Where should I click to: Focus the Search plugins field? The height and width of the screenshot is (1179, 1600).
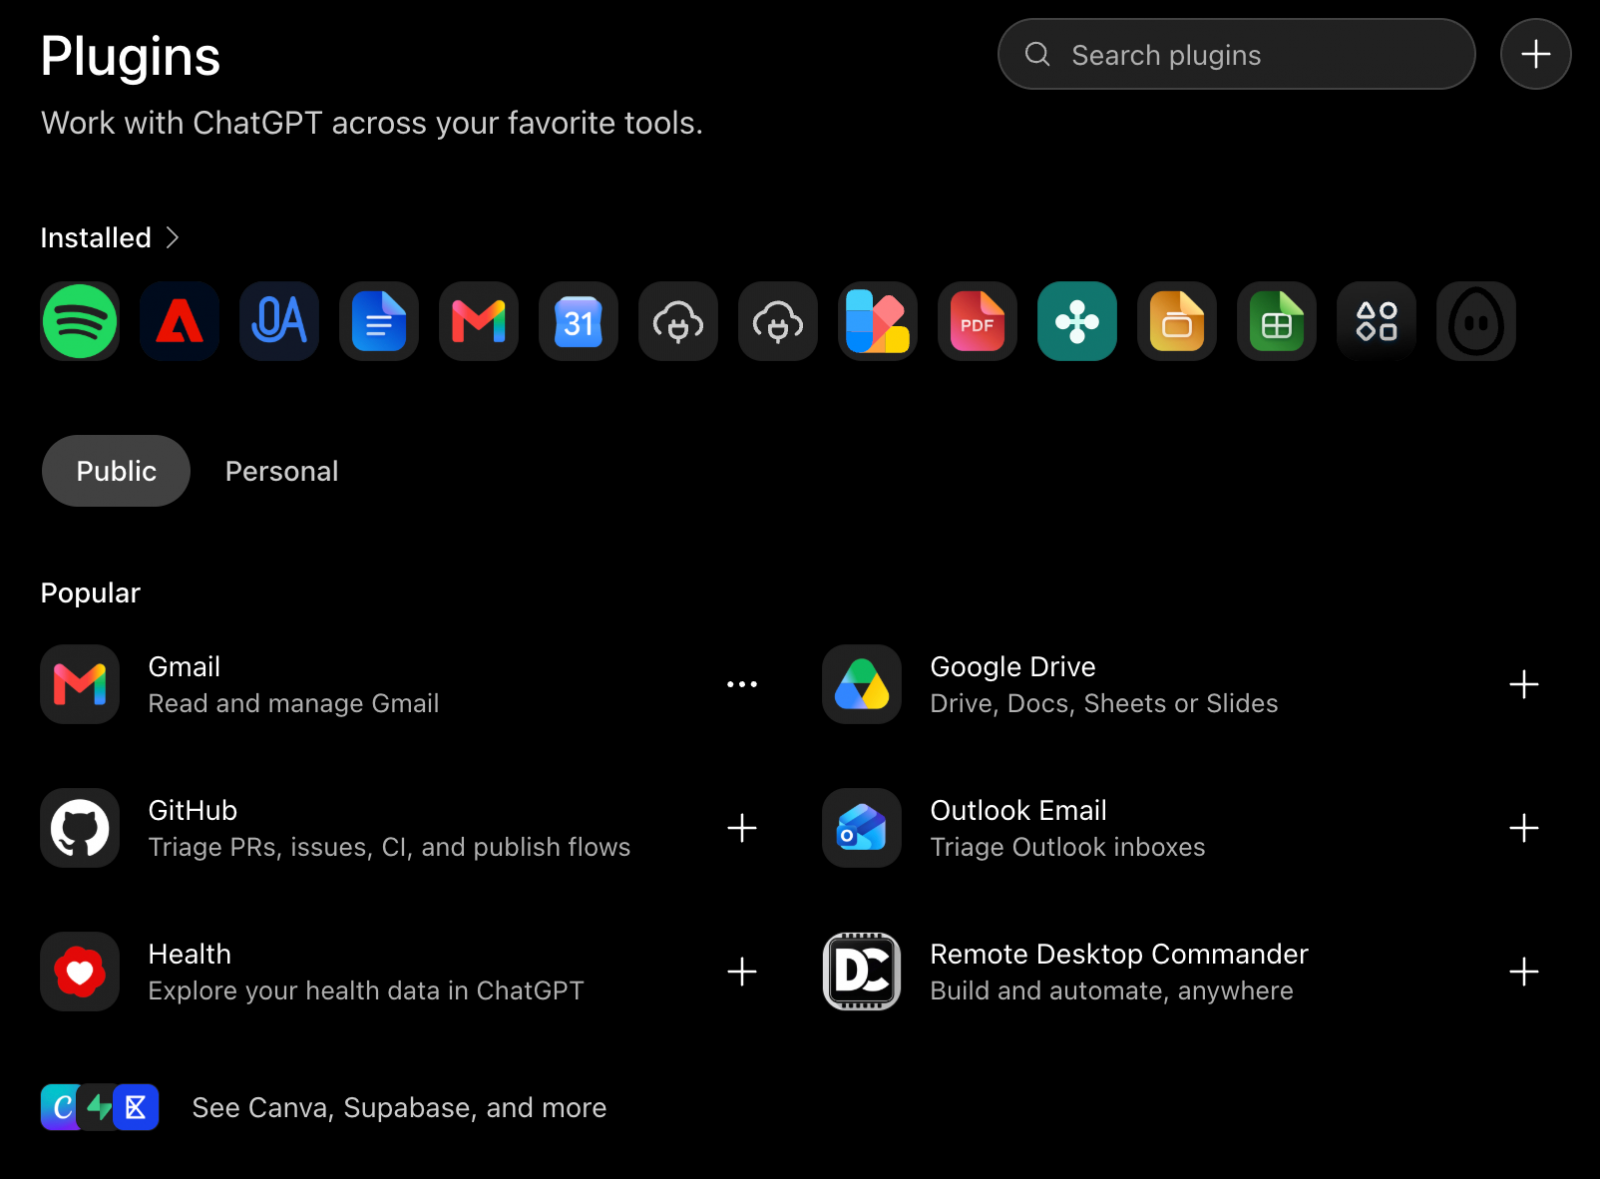click(1237, 54)
